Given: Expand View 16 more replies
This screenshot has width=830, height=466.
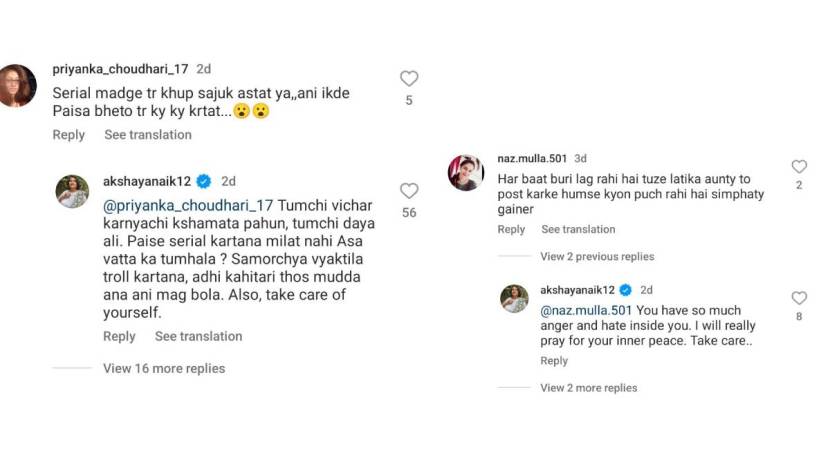Looking at the screenshot, I should (x=164, y=368).
